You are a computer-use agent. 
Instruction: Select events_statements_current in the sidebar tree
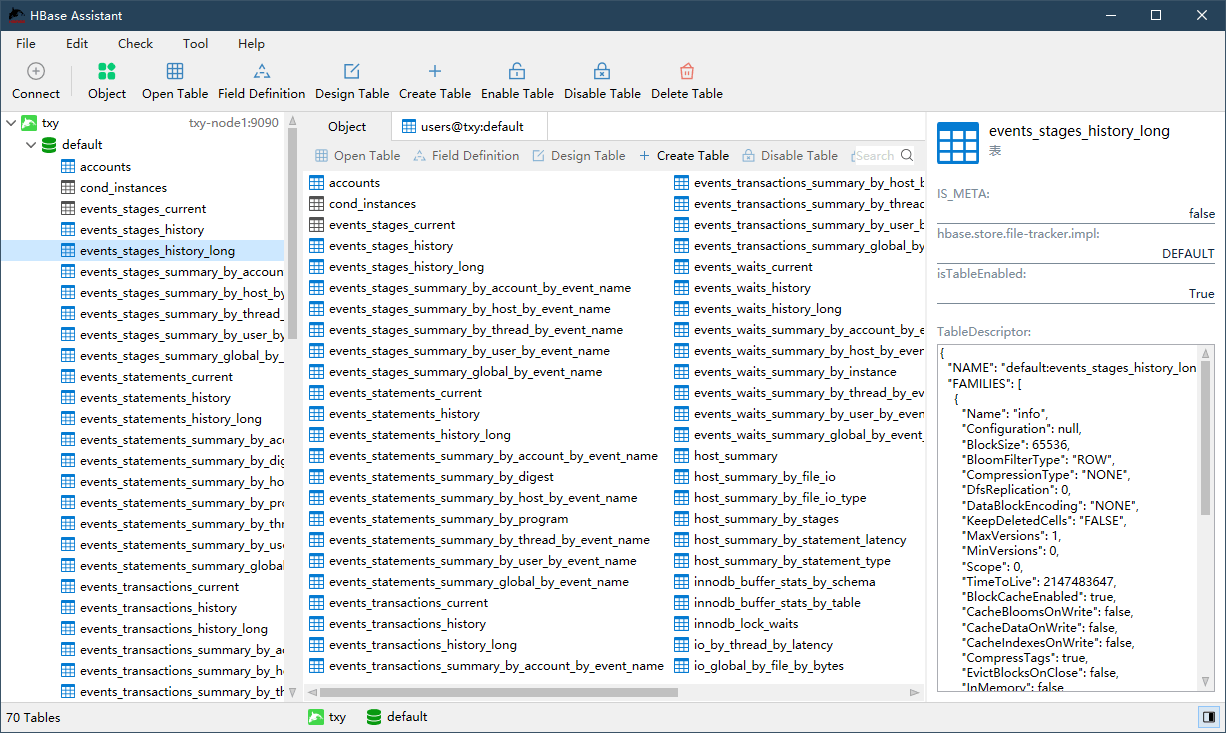pos(156,377)
